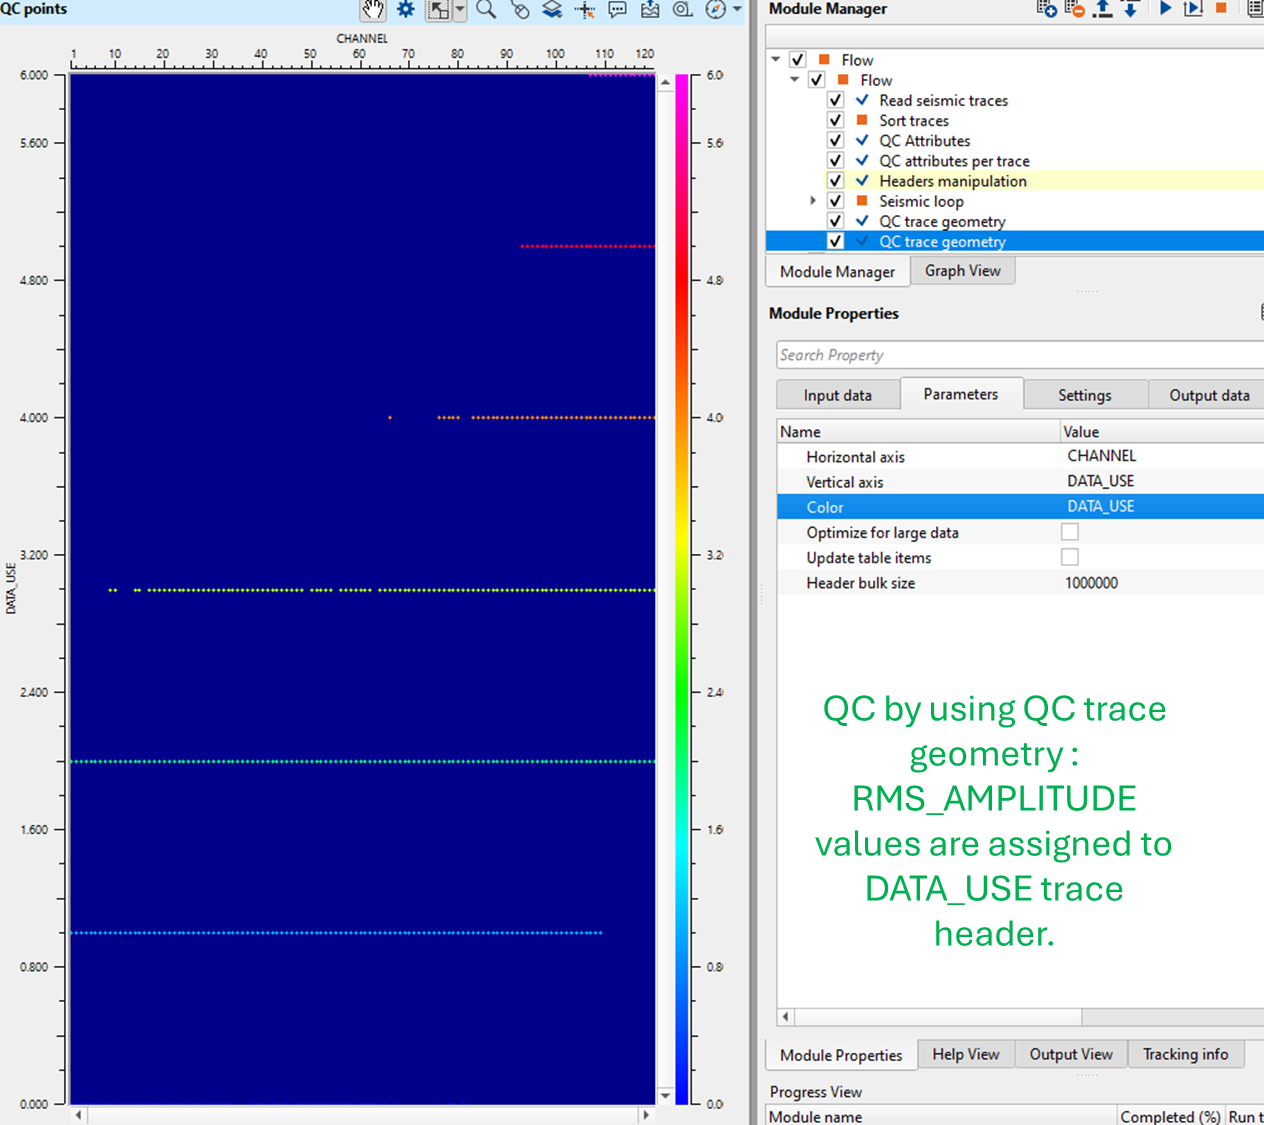Image resolution: width=1264 pixels, height=1125 pixels.
Task: Expand the Seismic loop tree node
Action: point(813,201)
